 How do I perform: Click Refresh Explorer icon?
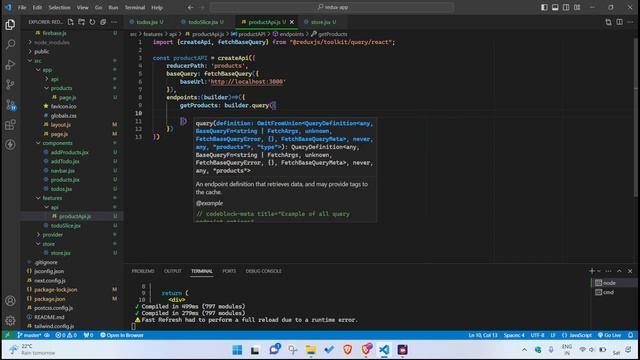92,22
